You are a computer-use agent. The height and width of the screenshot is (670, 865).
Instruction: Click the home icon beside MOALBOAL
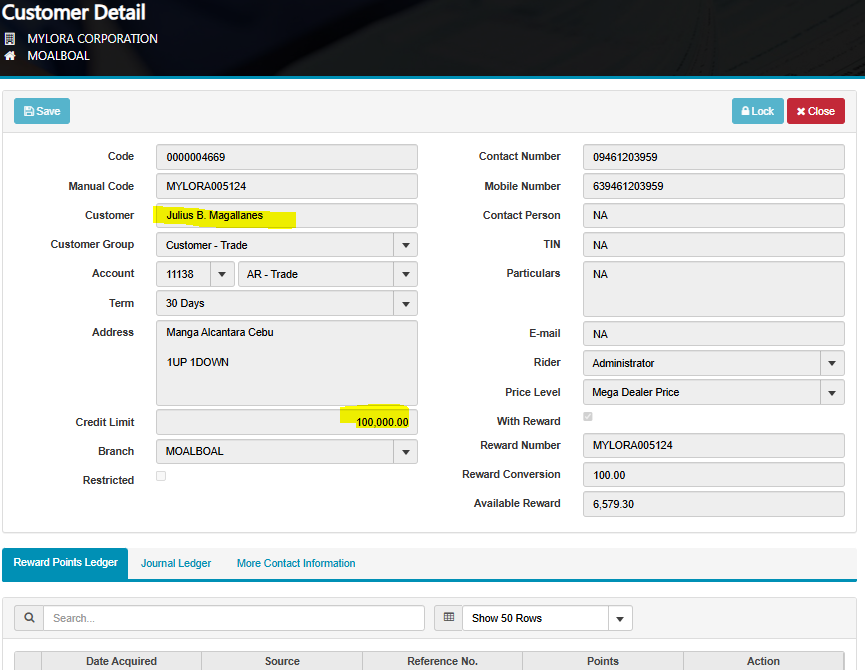click(x=10, y=56)
